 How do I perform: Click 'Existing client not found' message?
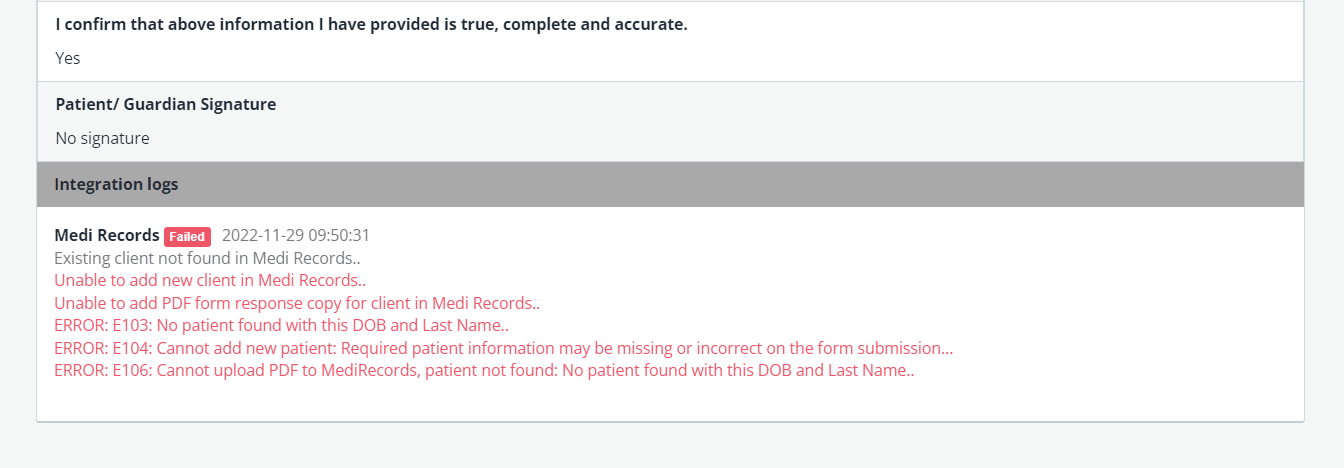pos(207,258)
